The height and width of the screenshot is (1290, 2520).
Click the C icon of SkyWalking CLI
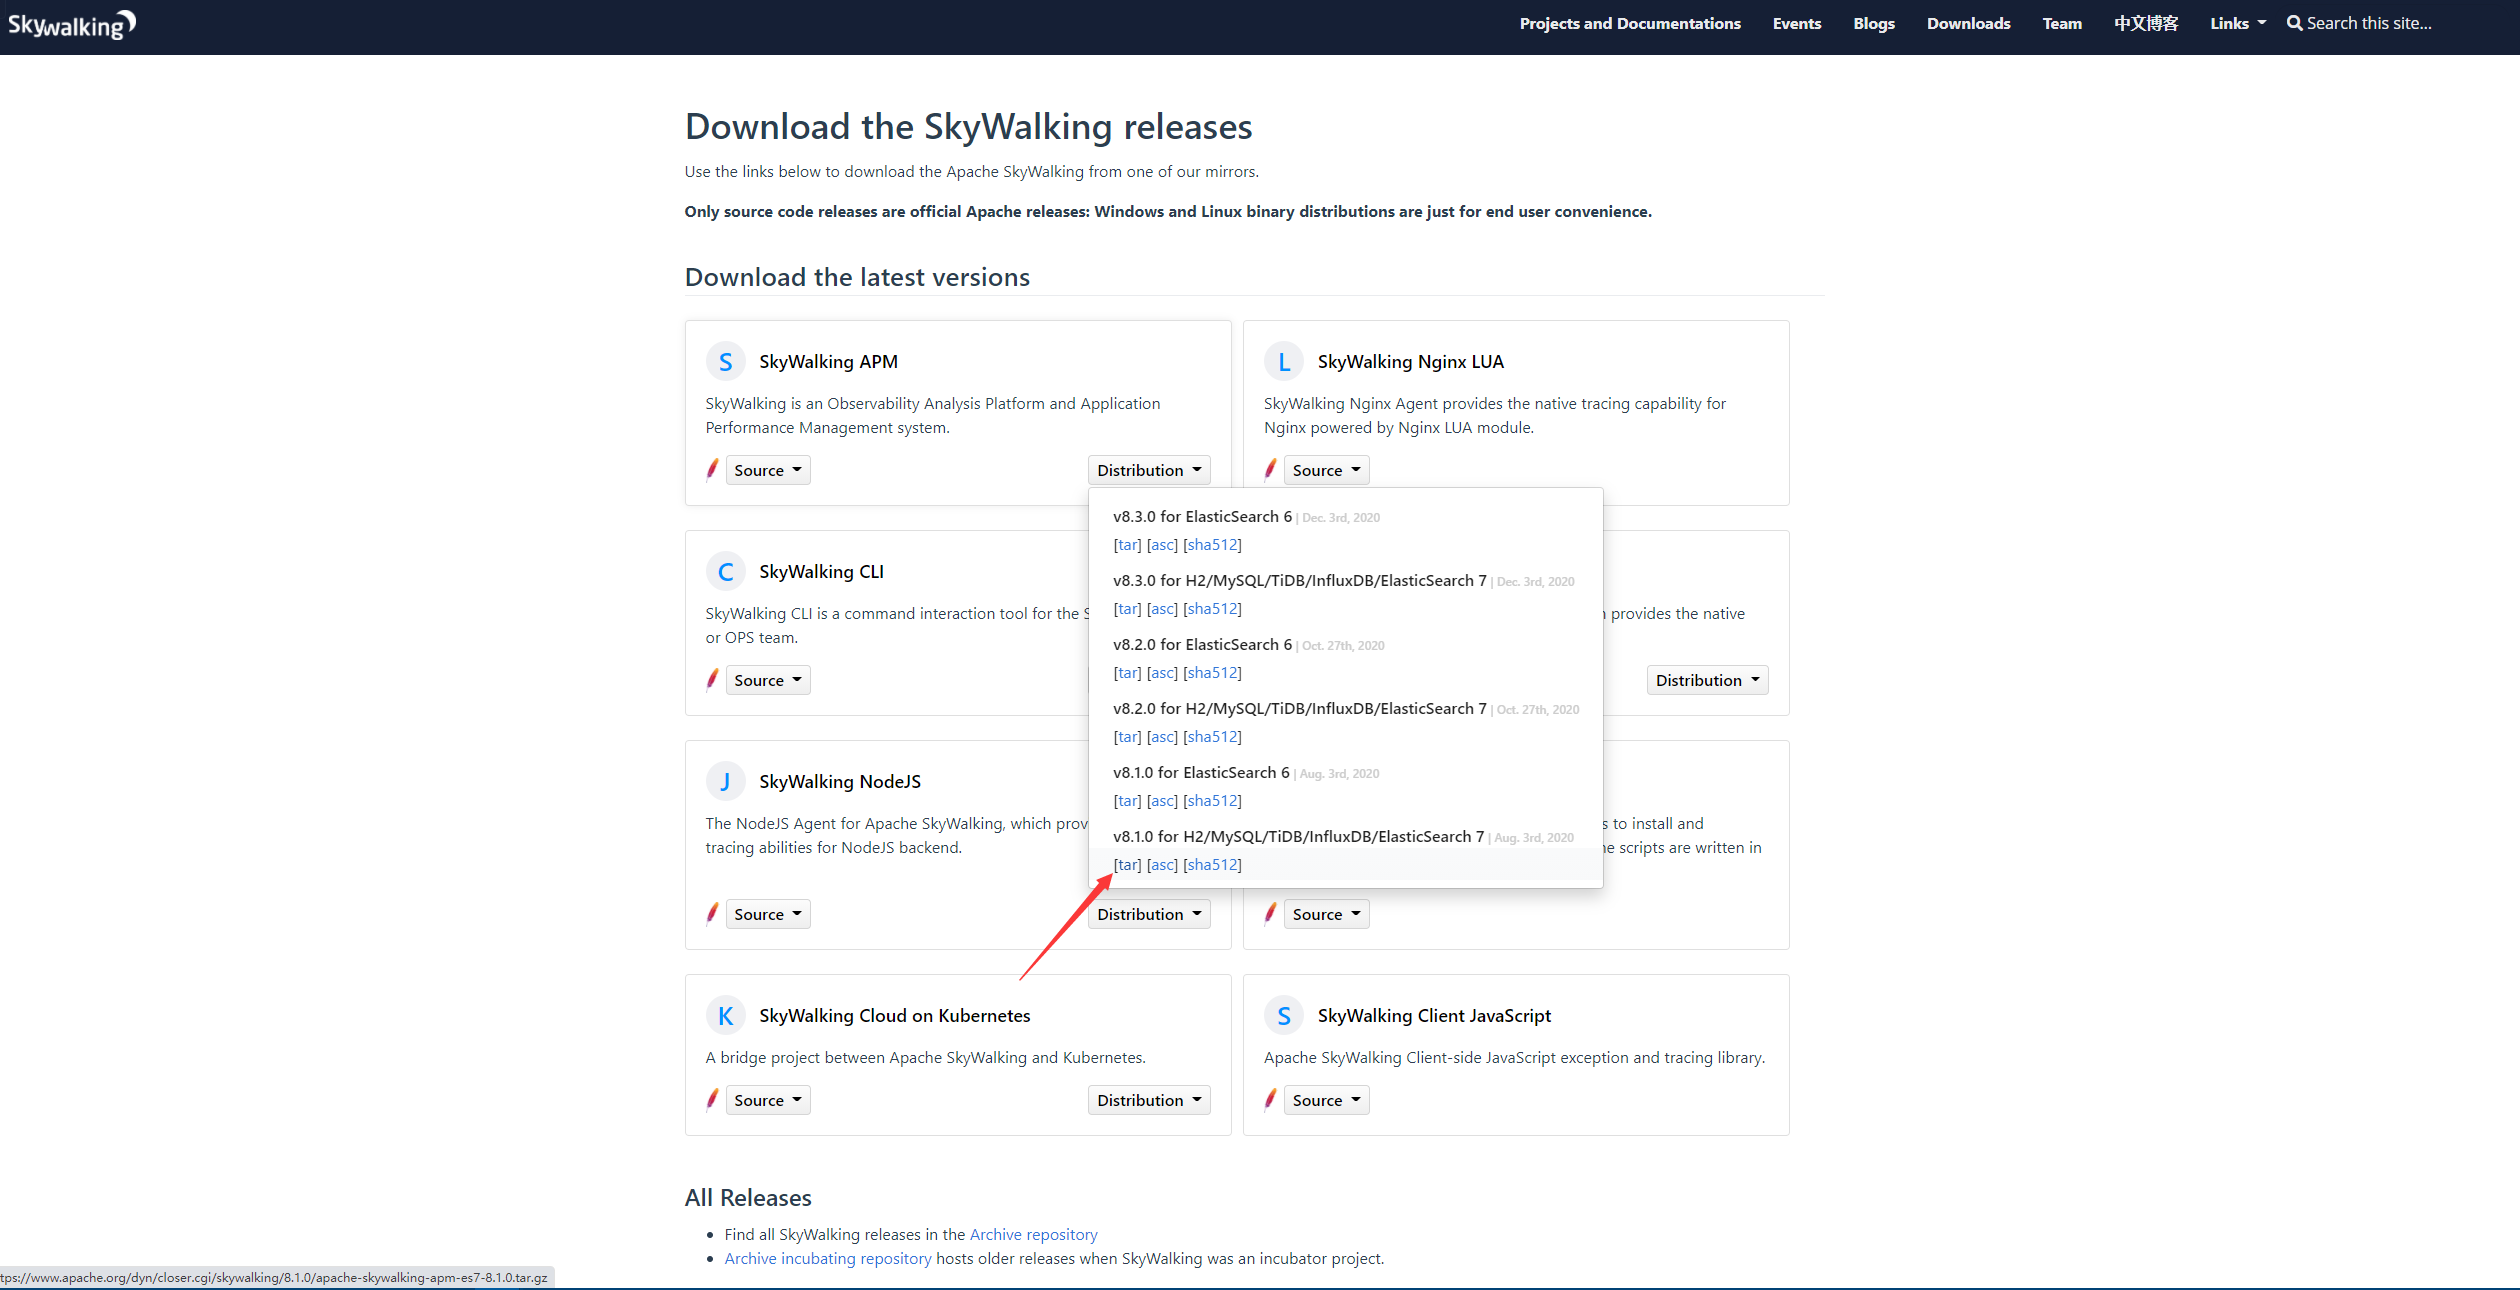click(x=726, y=572)
